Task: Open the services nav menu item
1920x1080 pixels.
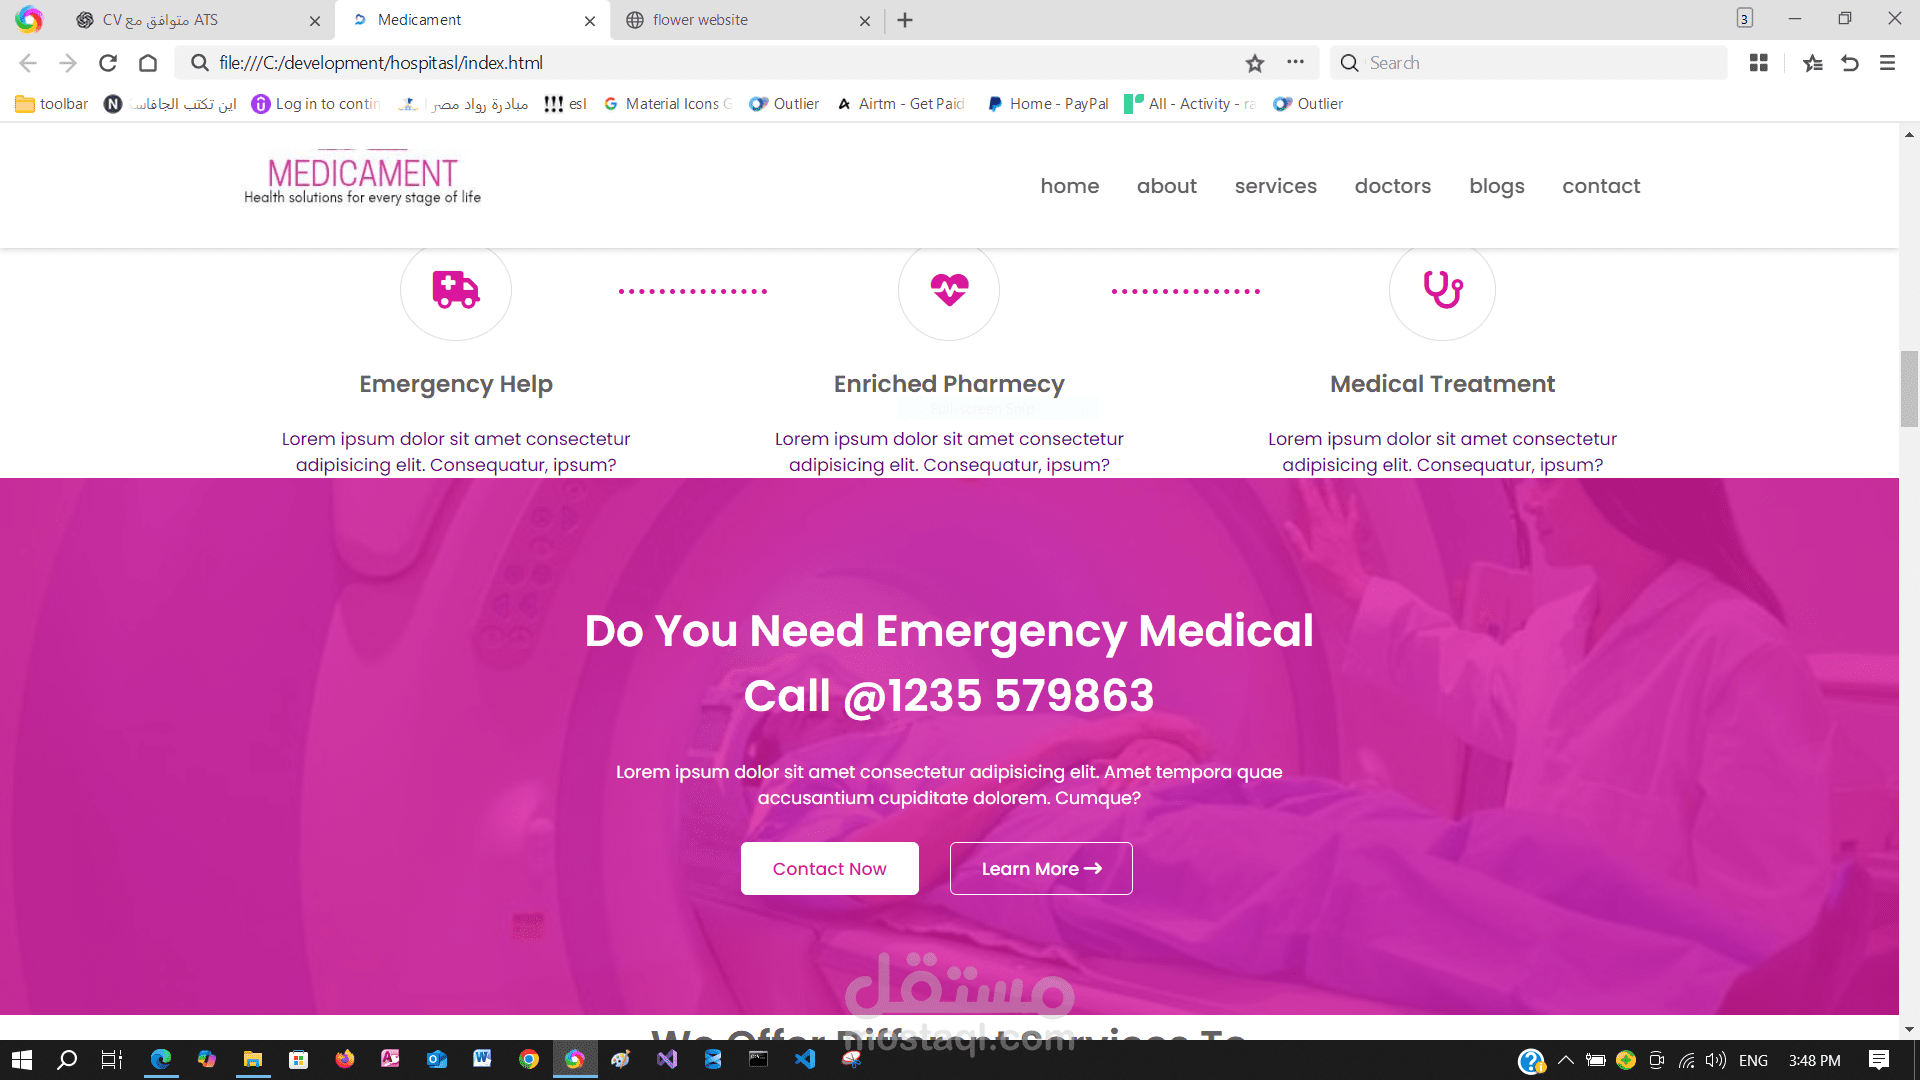Action: pos(1275,186)
